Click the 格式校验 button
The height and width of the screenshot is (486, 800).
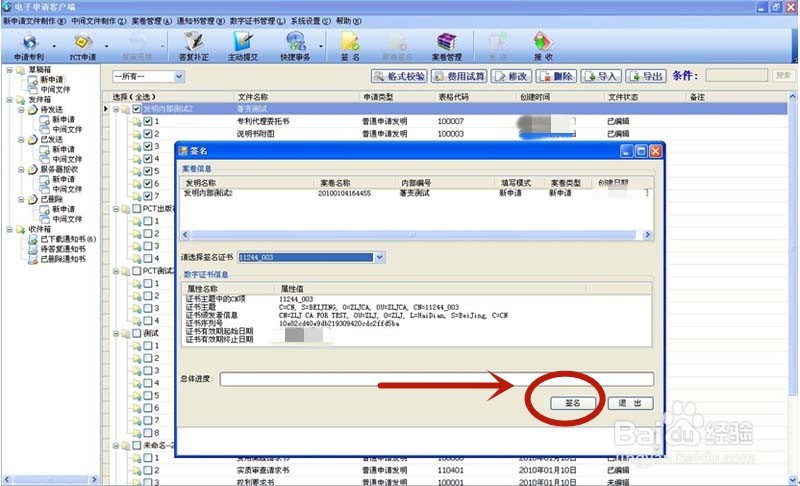(x=399, y=76)
